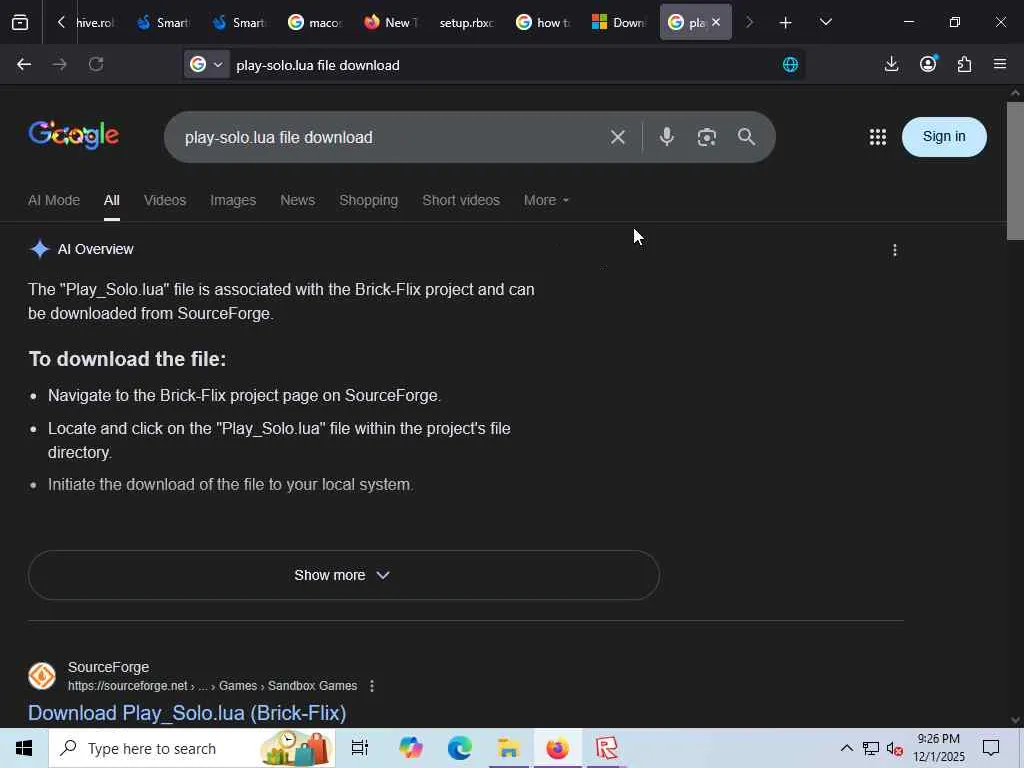Open the Short videos results tab
The height and width of the screenshot is (768, 1024).
click(x=460, y=200)
